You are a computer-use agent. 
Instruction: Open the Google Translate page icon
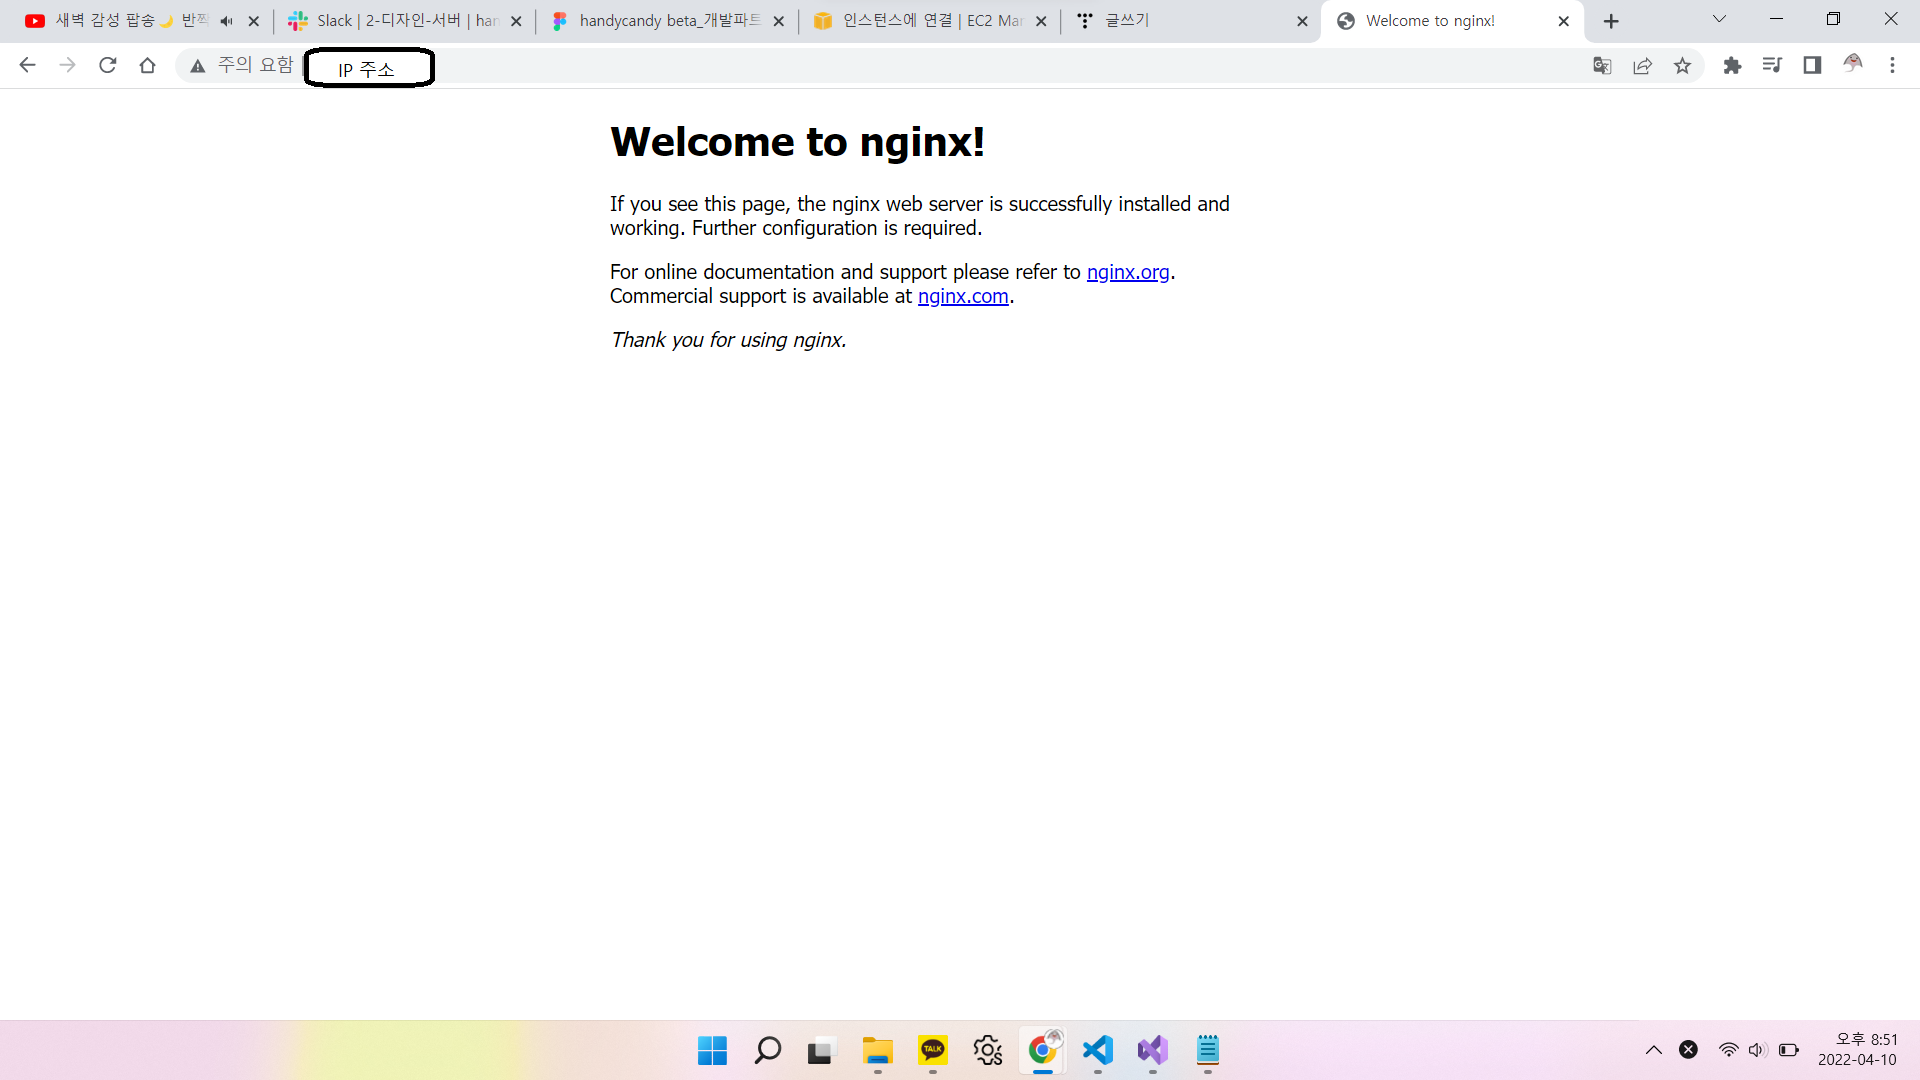pyautogui.click(x=1602, y=66)
